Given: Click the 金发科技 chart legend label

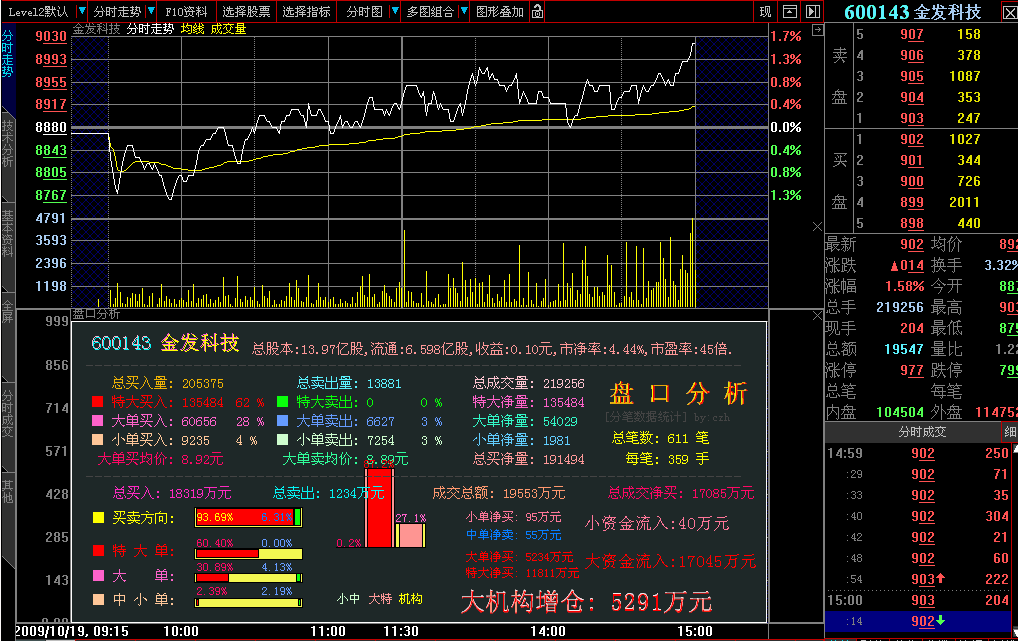Looking at the screenshot, I should tap(96, 29).
